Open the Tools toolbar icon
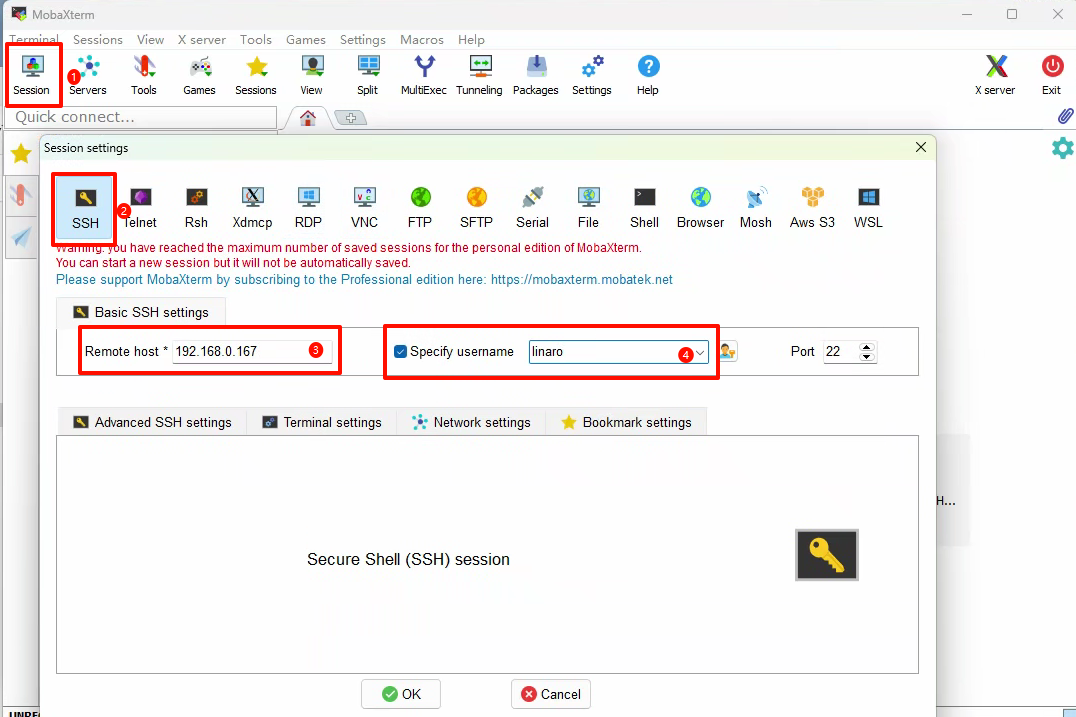This screenshot has height=717, width=1076. pyautogui.click(x=144, y=75)
